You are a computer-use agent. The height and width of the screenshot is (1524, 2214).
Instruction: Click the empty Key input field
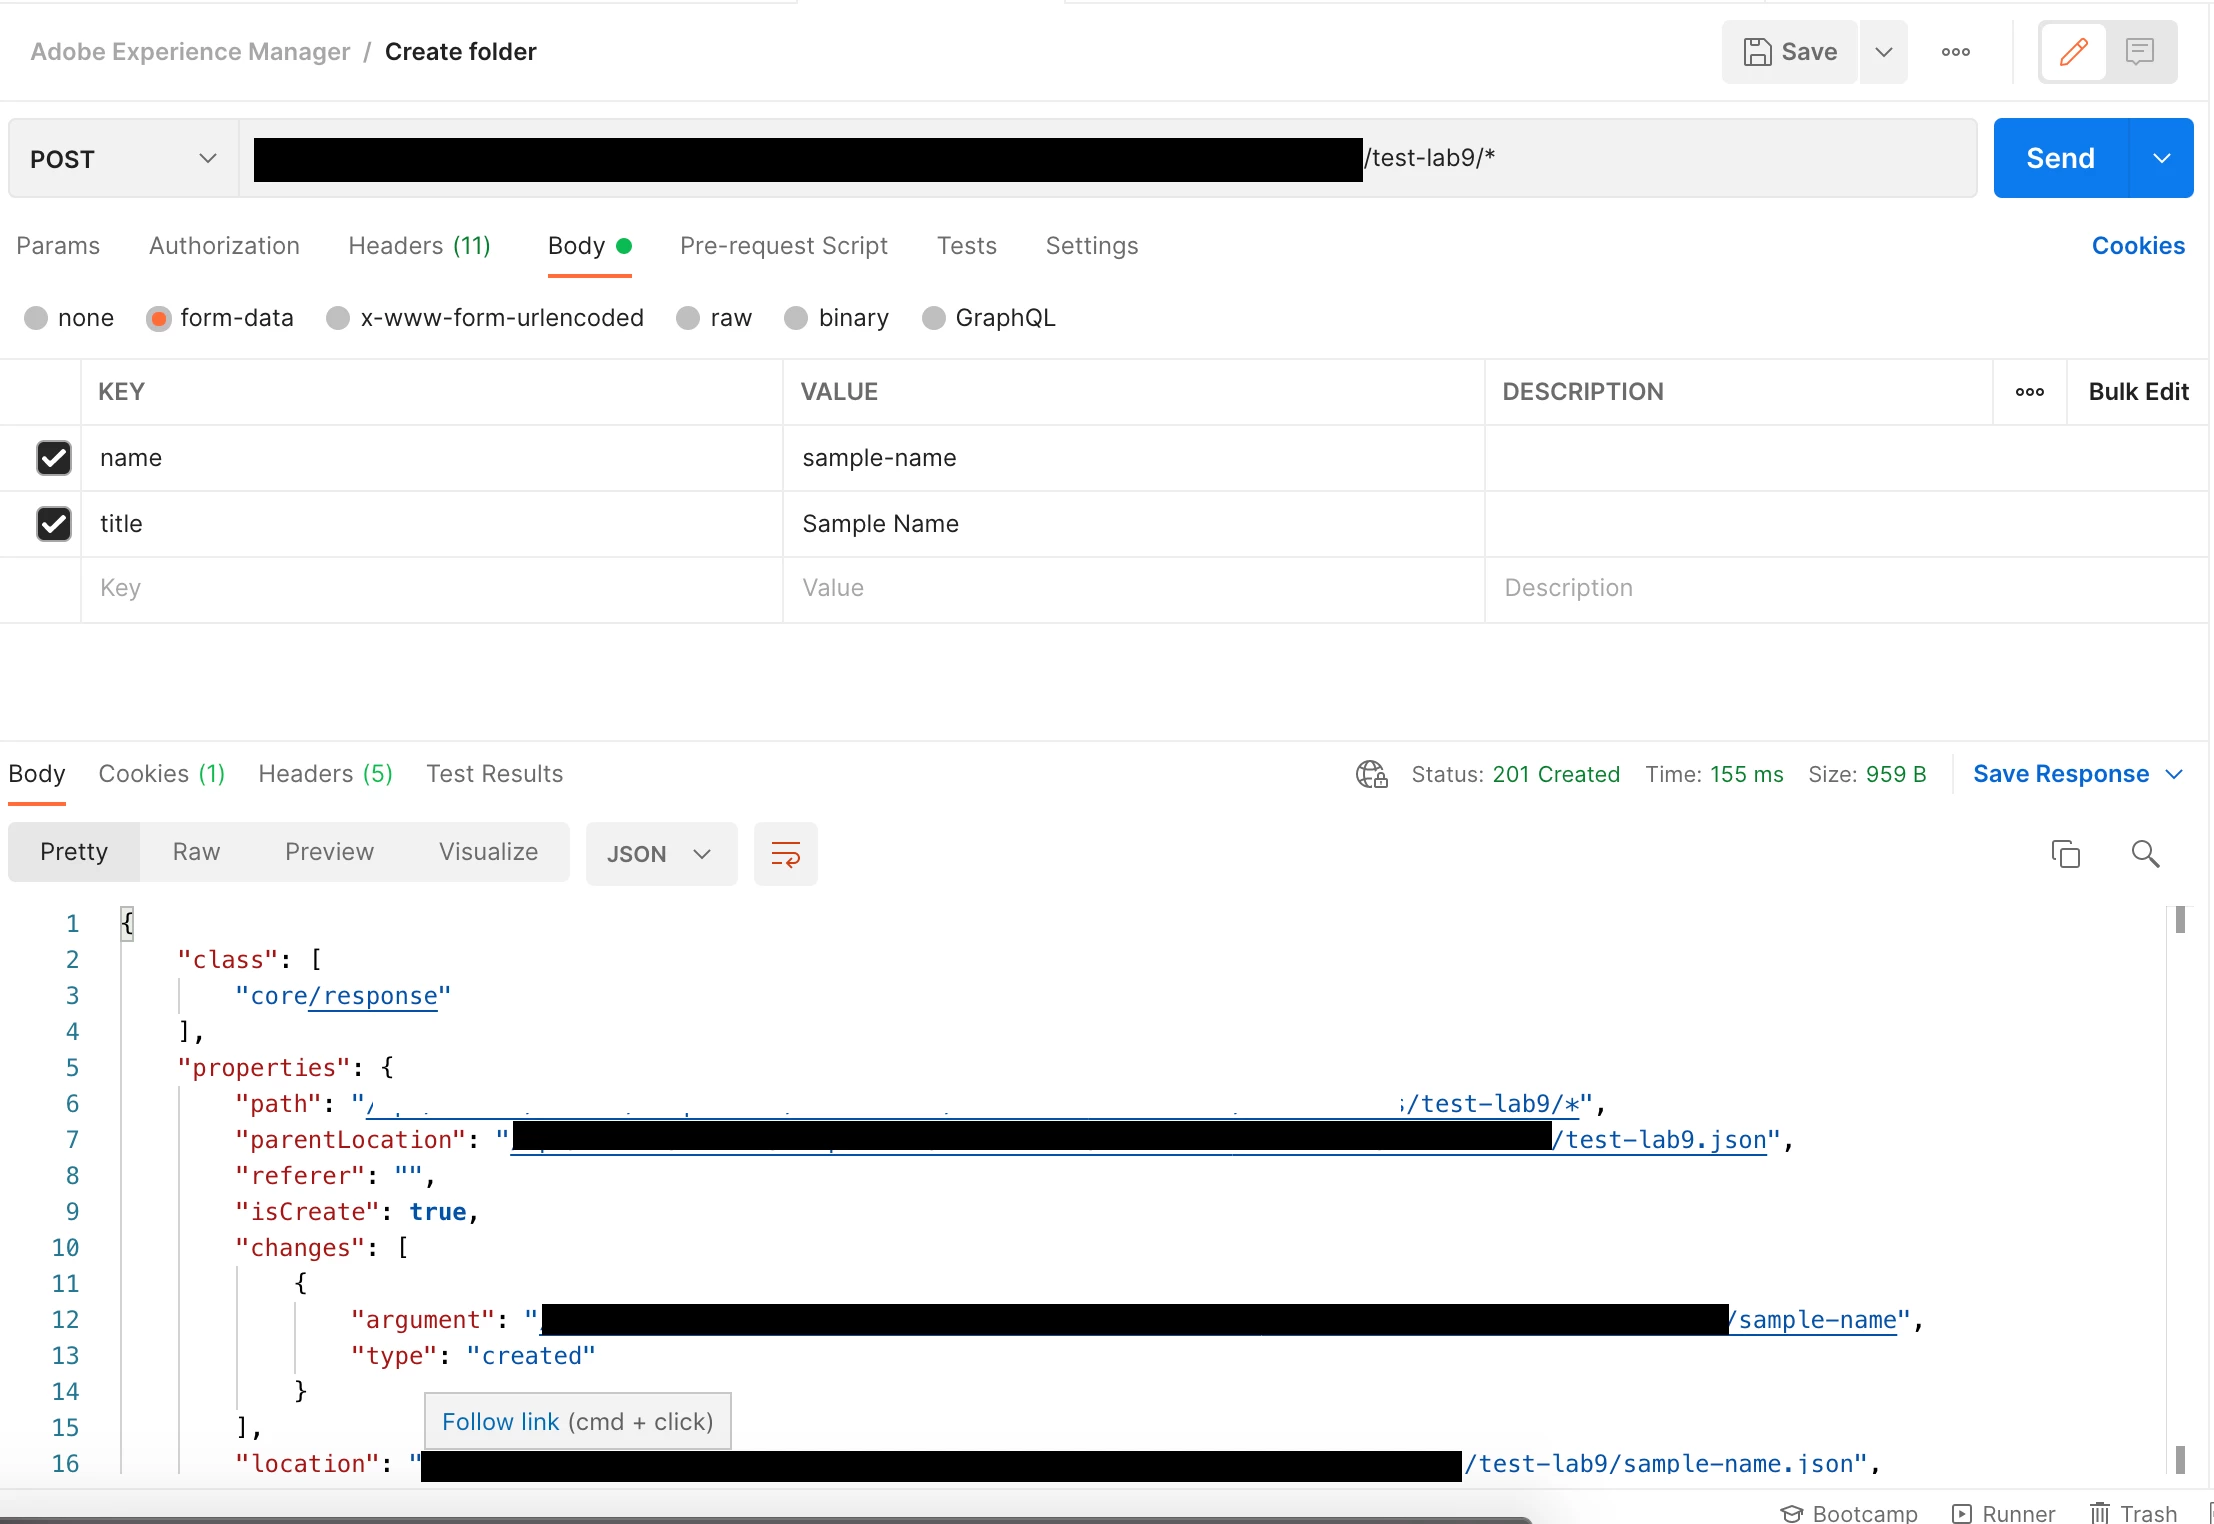point(430,588)
